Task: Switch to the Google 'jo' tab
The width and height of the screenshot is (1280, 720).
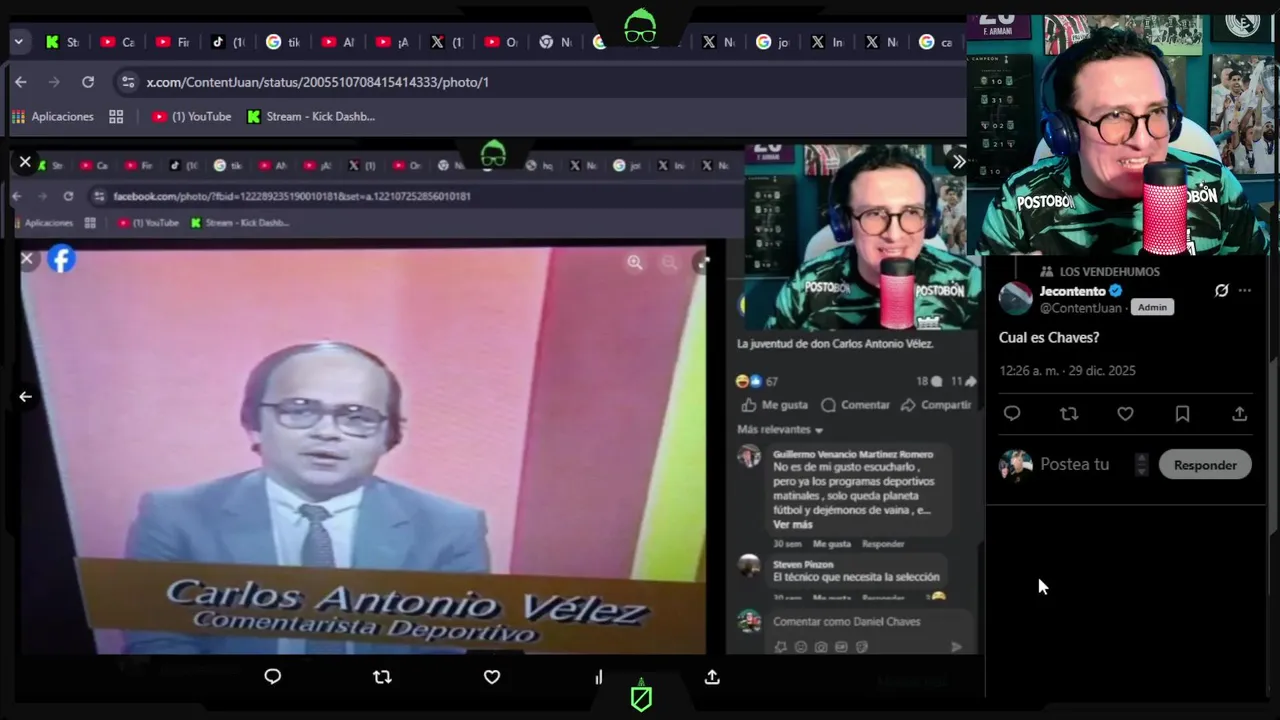Action: point(773,42)
